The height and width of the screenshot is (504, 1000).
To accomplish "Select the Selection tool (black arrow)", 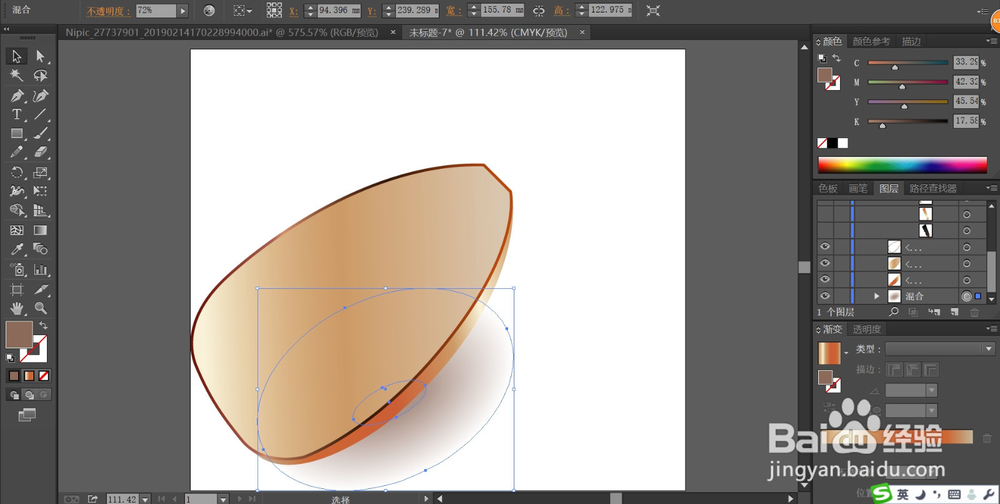I will tap(17, 56).
